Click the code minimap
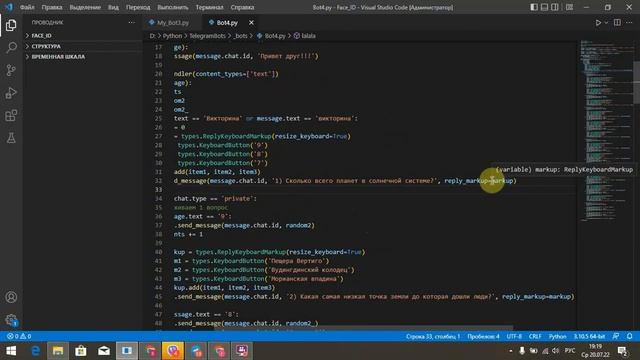Screen dimensions: 640x360 click(606, 131)
